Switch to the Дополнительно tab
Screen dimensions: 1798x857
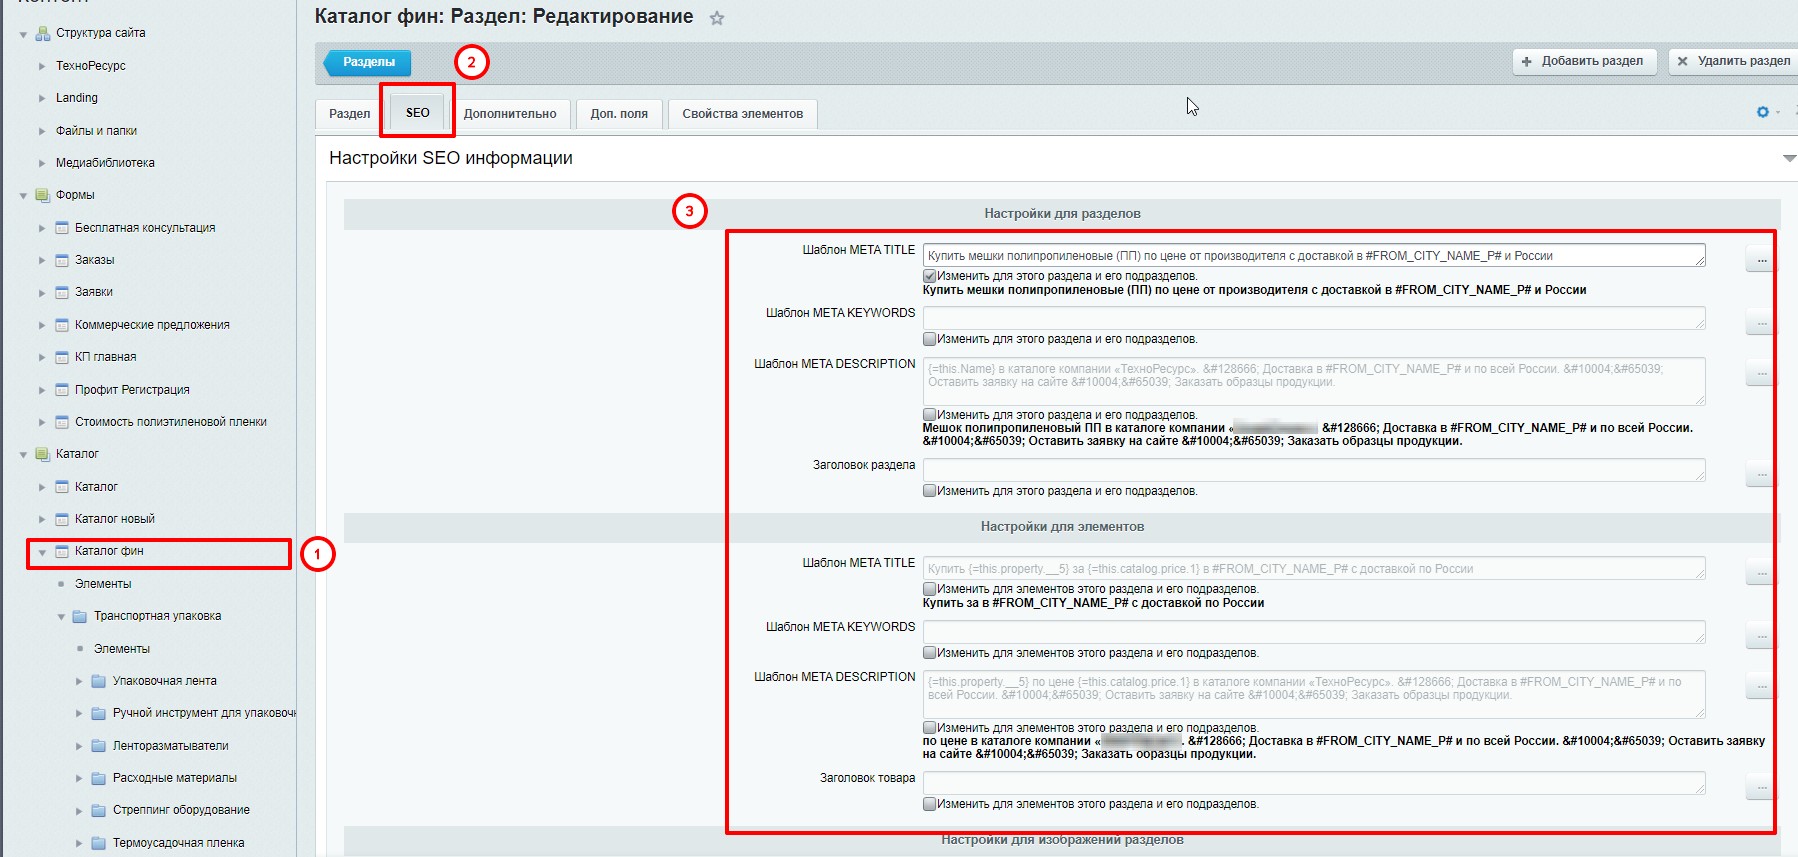(510, 114)
